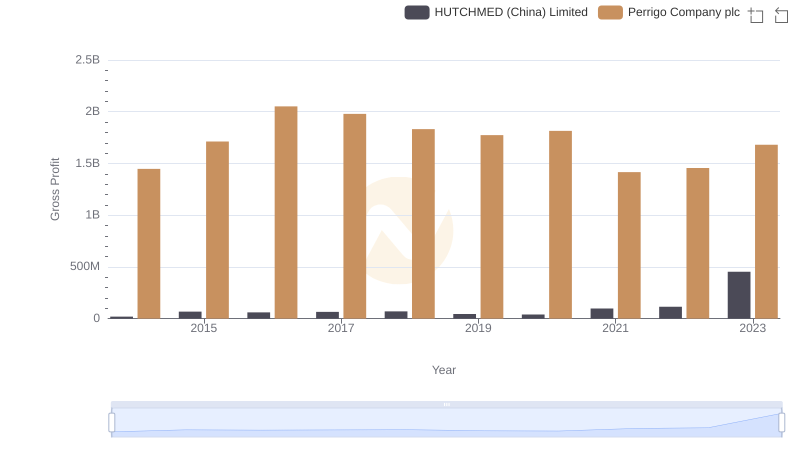Click the HUTCHMED bar for 2021
The height and width of the screenshot is (461, 800).
pyautogui.click(x=602, y=313)
